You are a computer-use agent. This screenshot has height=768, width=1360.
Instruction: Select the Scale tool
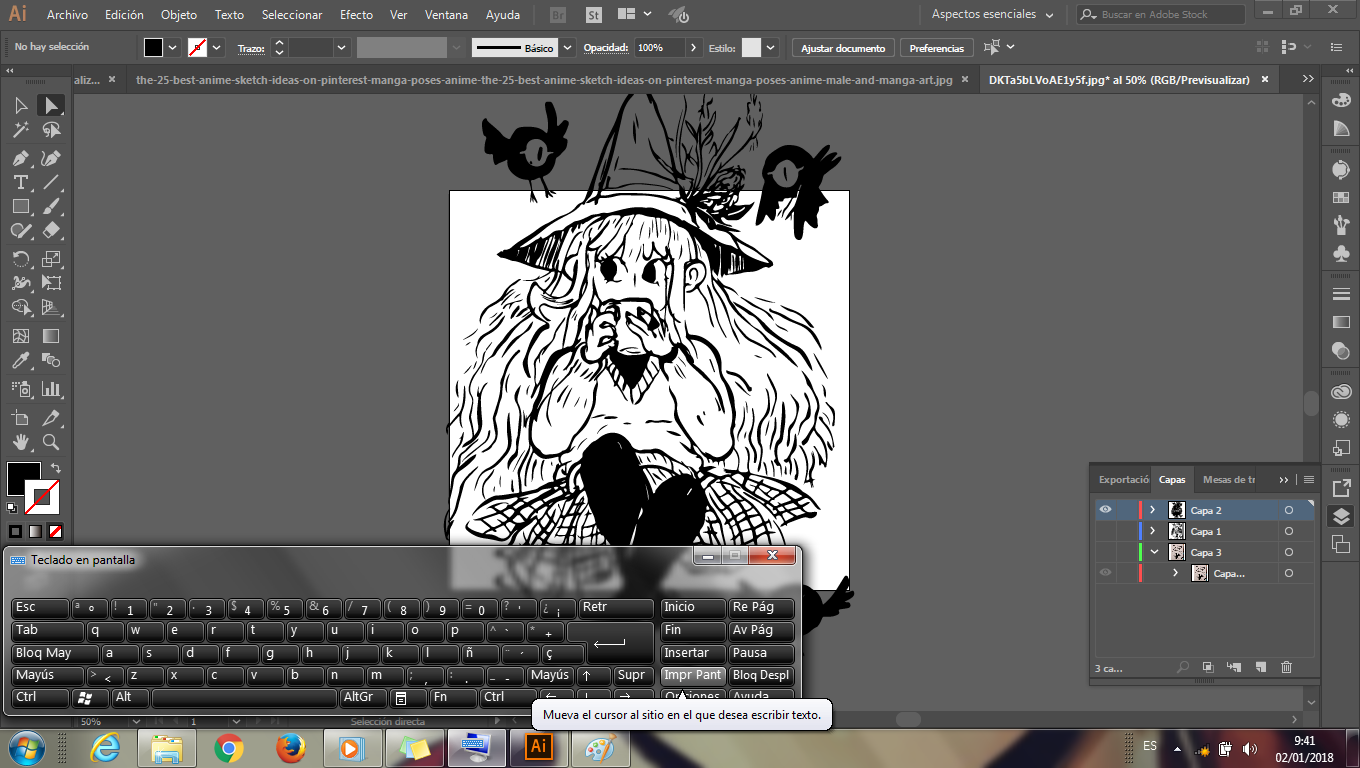51,259
